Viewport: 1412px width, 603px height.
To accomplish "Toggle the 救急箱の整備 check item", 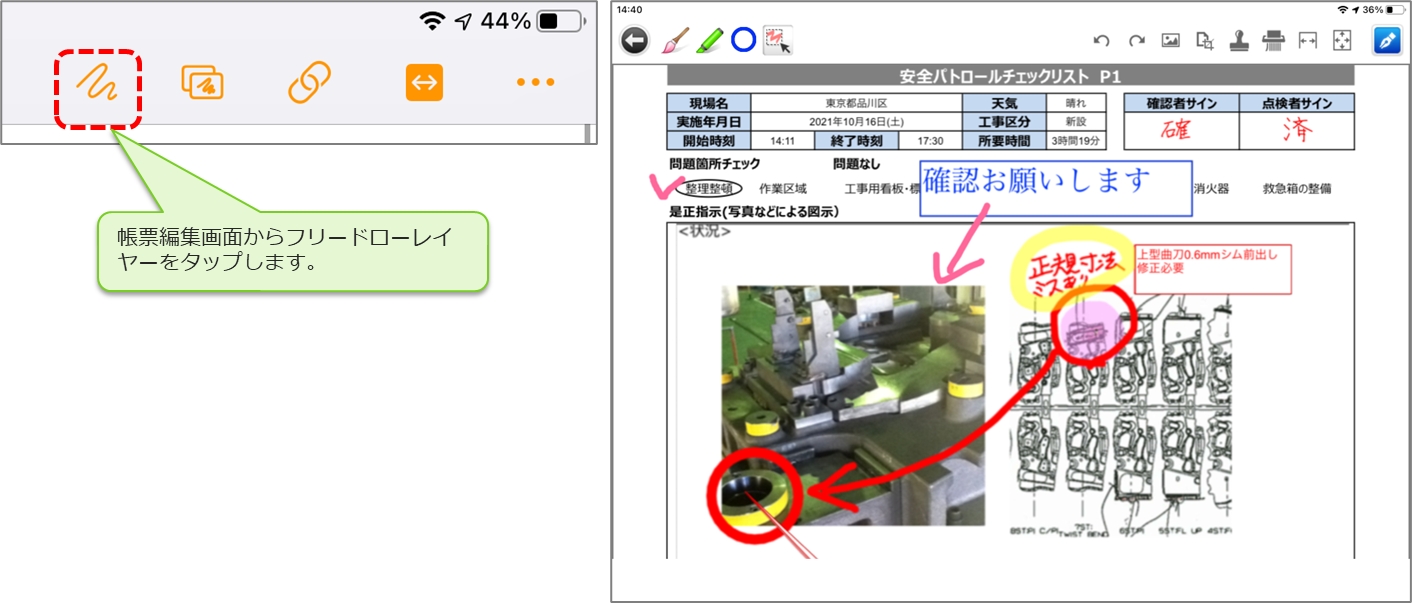I will click(x=1297, y=188).
